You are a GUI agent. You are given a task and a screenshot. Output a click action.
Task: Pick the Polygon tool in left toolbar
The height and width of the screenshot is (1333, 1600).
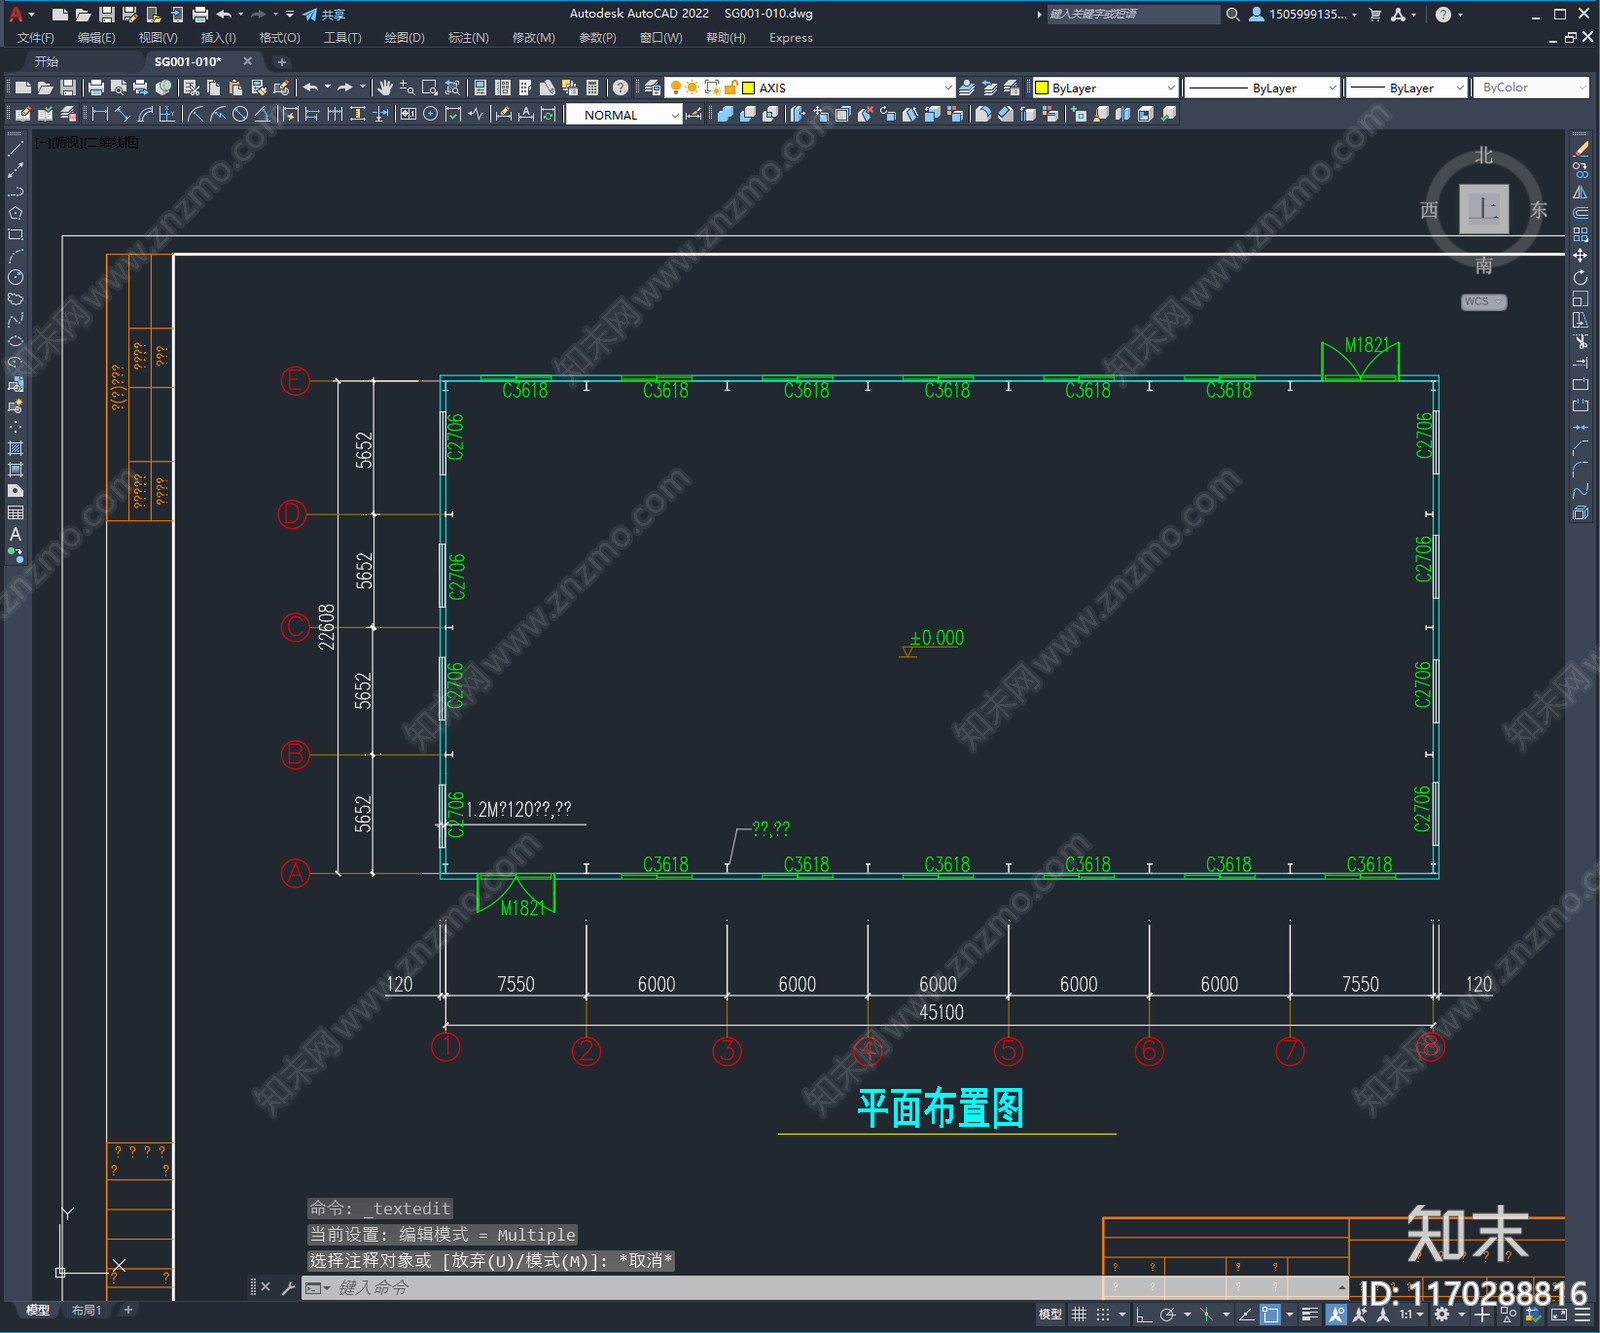pyautogui.click(x=15, y=213)
